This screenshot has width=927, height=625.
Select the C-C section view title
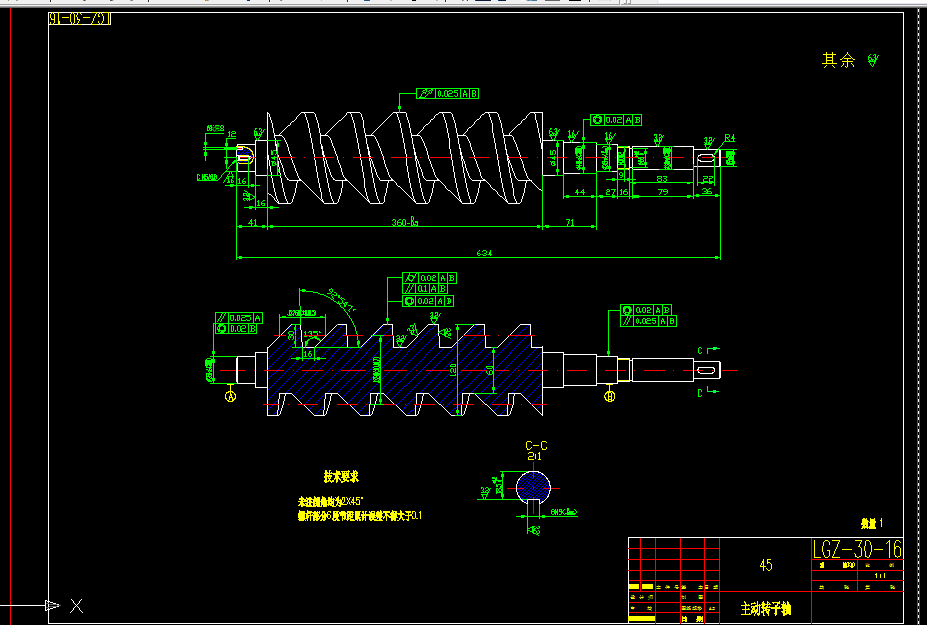pyautogui.click(x=536, y=446)
